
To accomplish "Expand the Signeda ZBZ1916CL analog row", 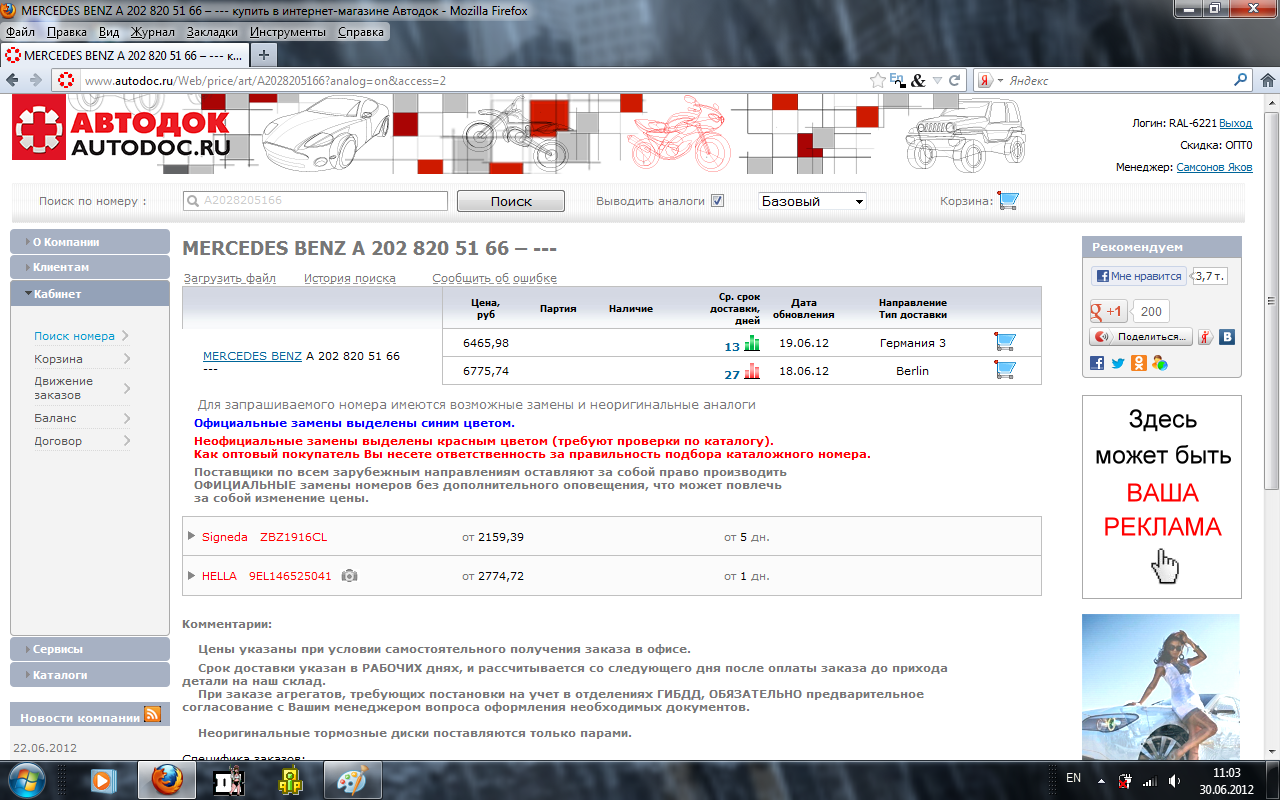I will [192, 536].
